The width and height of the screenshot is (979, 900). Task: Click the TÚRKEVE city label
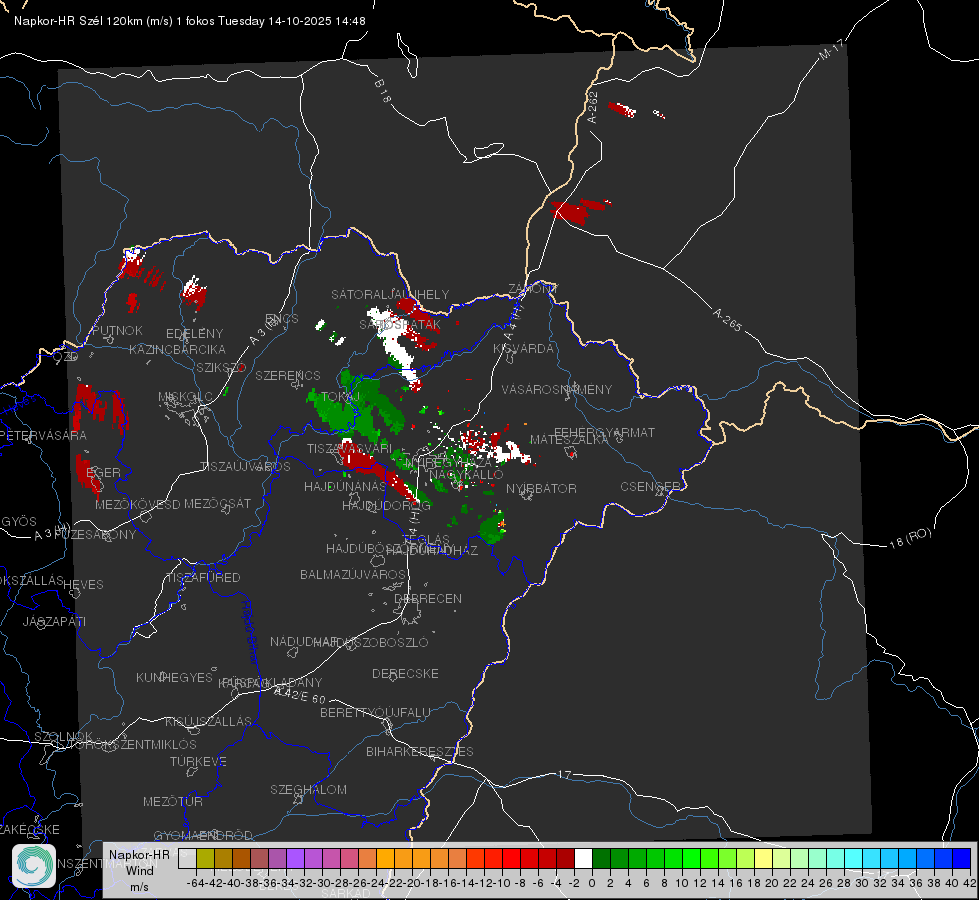pyautogui.click(x=199, y=761)
